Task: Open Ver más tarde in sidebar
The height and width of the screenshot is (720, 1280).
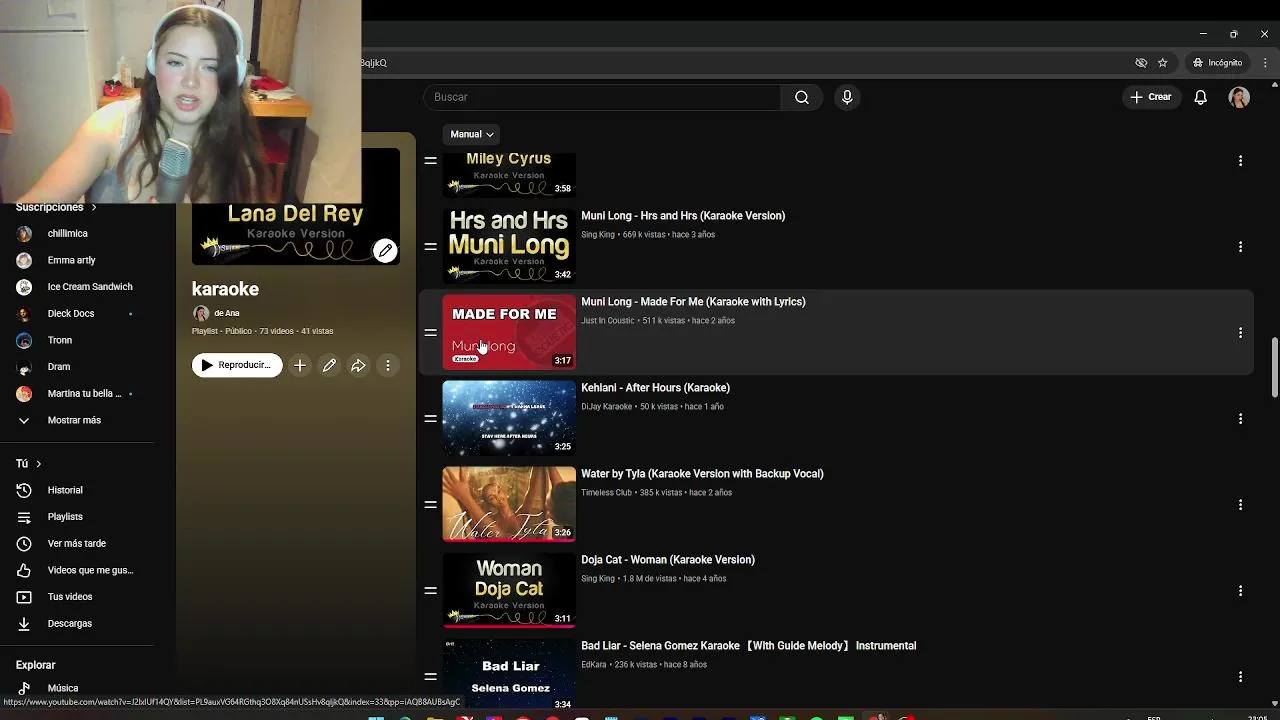Action: (77, 543)
